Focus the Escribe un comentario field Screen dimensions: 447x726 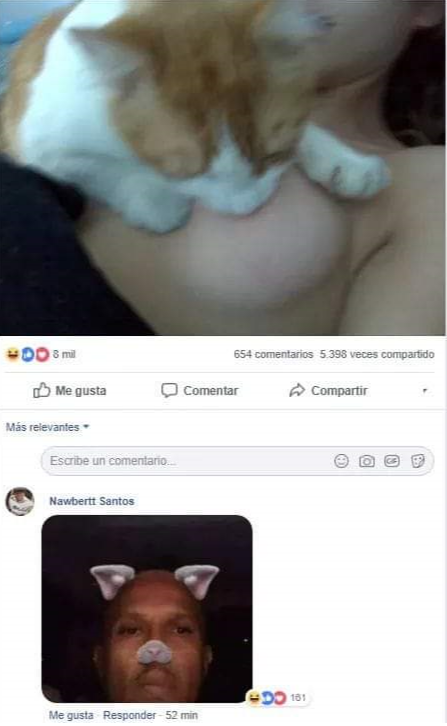click(x=237, y=461)
